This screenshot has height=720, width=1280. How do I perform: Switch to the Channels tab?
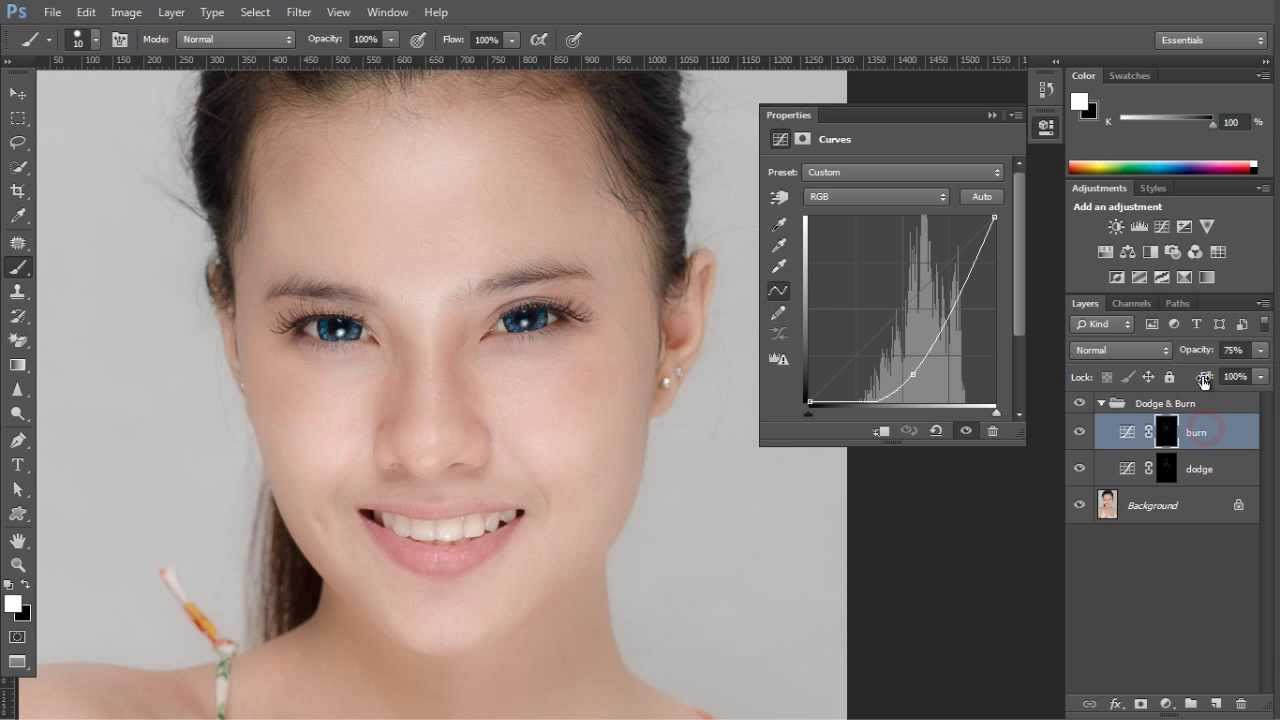click(x=1131, y=303)
